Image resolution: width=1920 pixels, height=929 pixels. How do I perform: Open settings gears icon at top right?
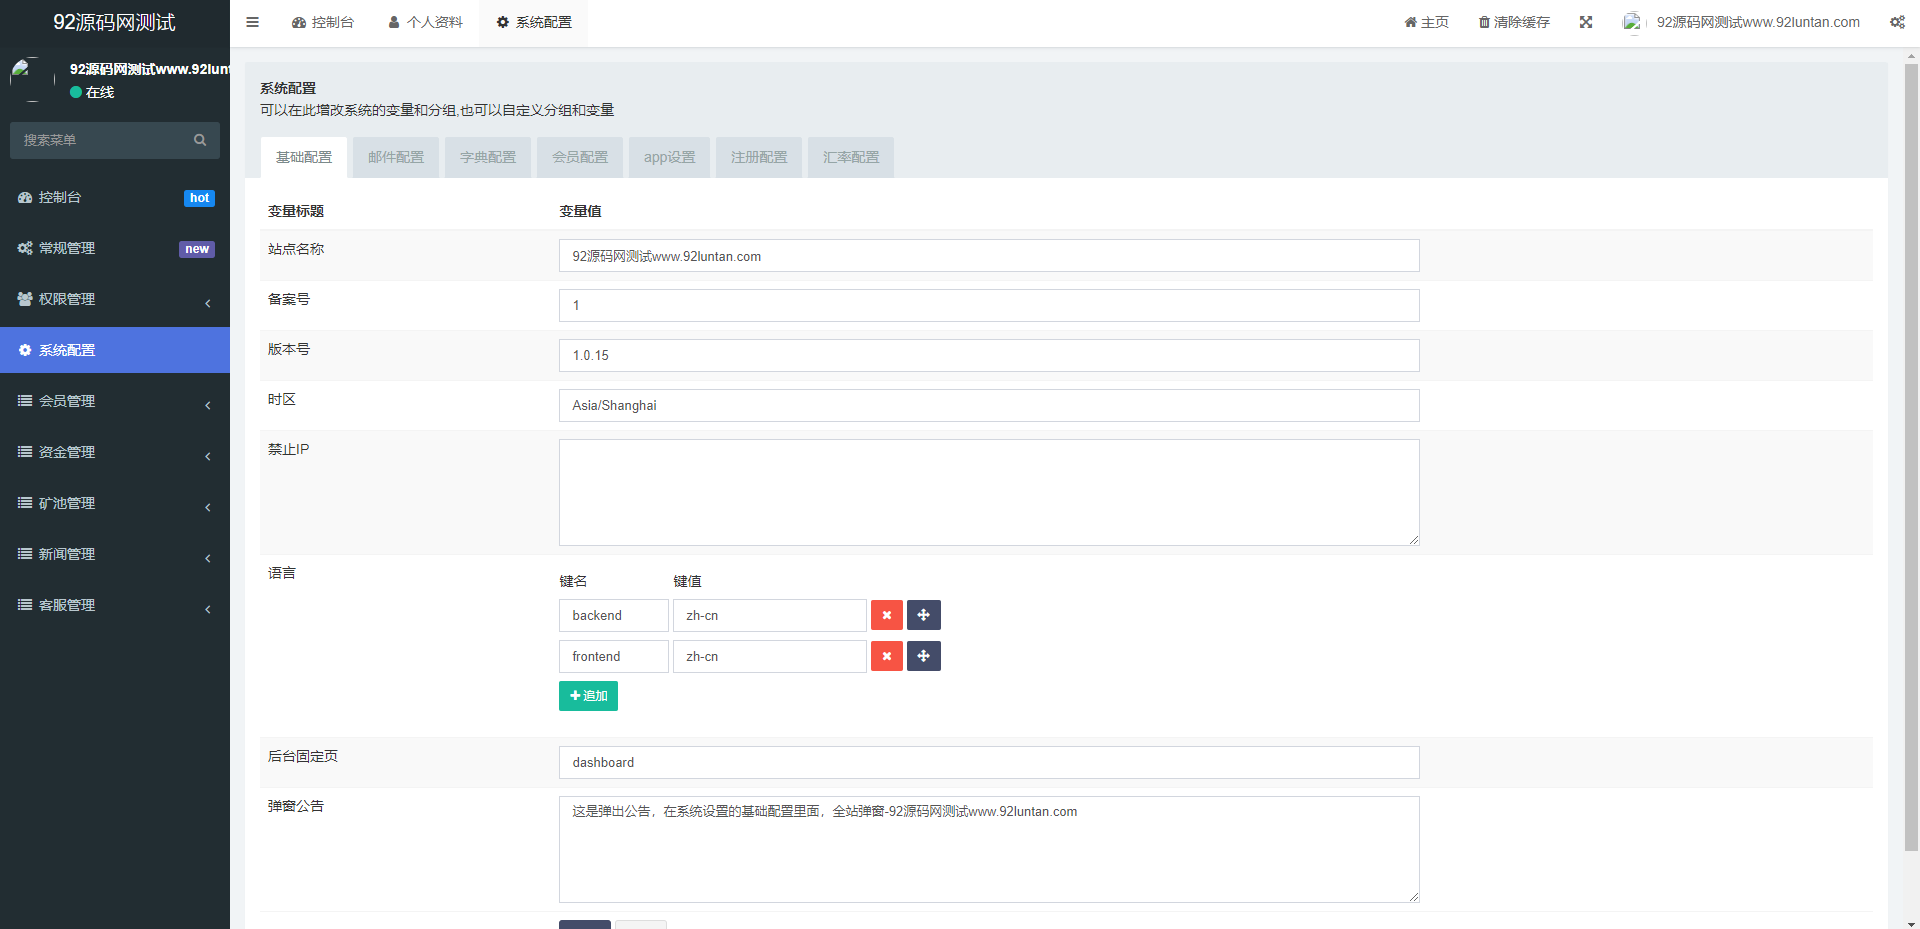click(1896, 22)
